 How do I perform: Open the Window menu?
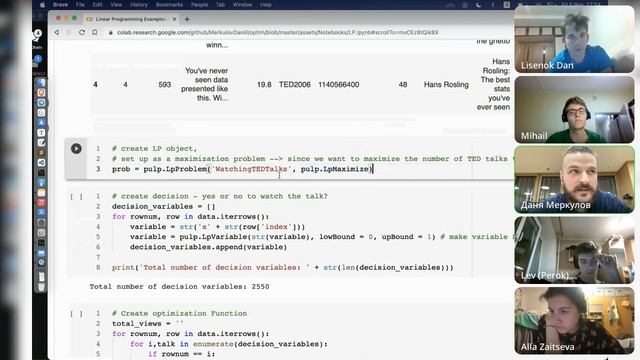[242, 5]
